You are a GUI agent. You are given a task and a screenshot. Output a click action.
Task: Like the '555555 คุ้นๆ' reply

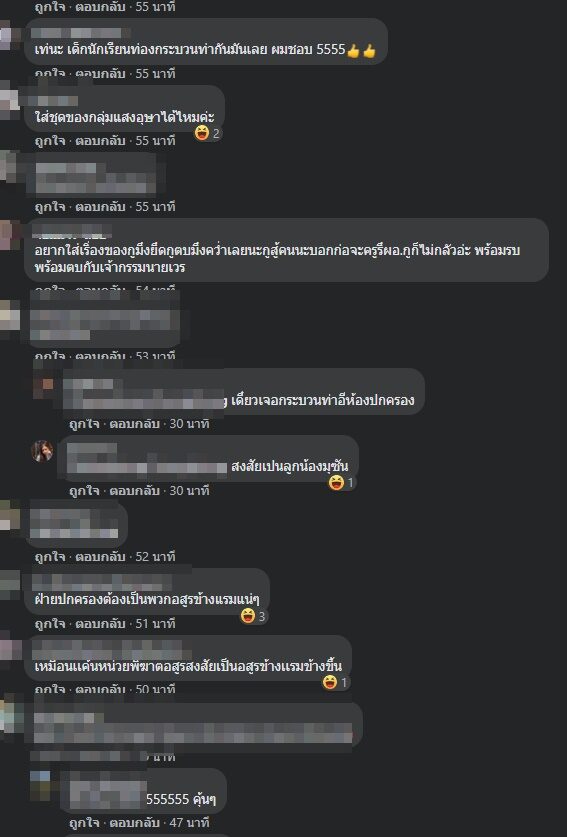(84, 823)
